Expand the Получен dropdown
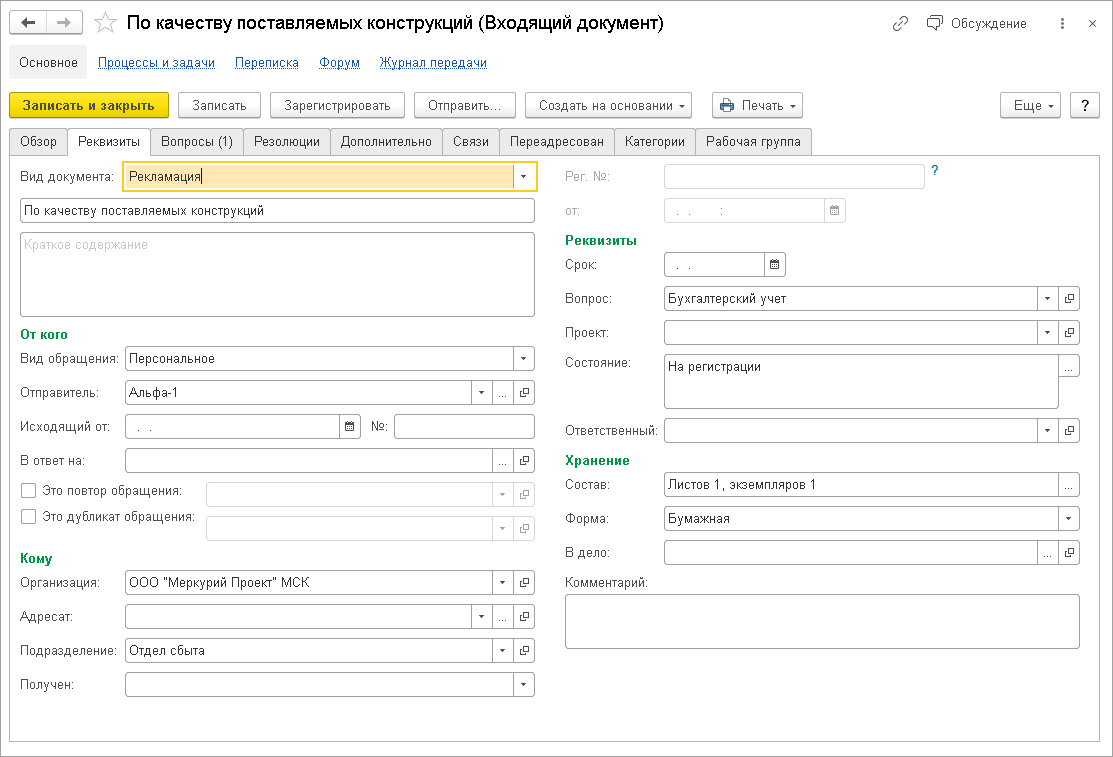The height and width of the screenshot is (757, 1113). click(524, 685)
